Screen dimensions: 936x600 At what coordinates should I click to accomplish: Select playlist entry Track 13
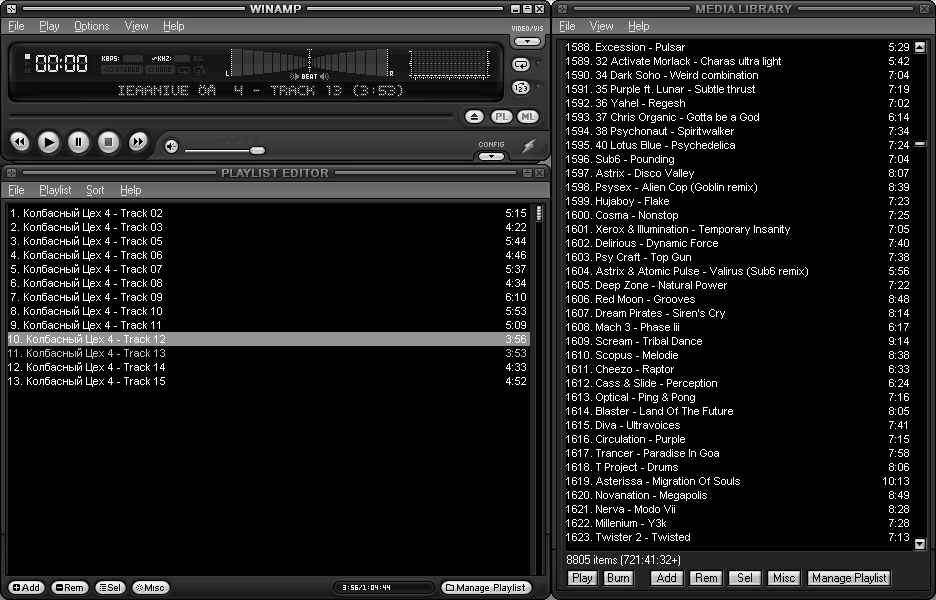pos(268,353)
